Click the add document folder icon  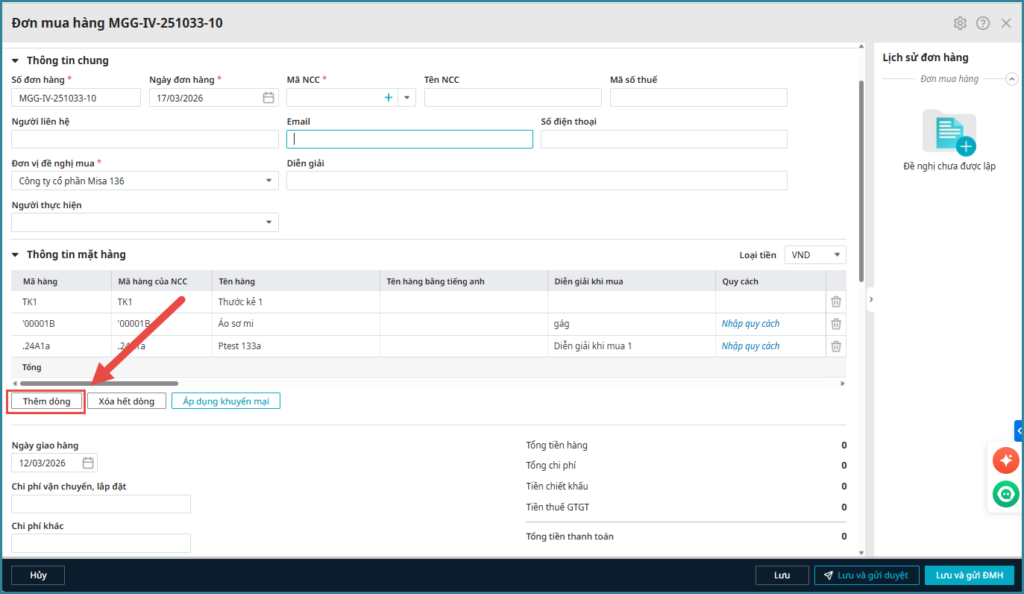[x=949, y=132]
